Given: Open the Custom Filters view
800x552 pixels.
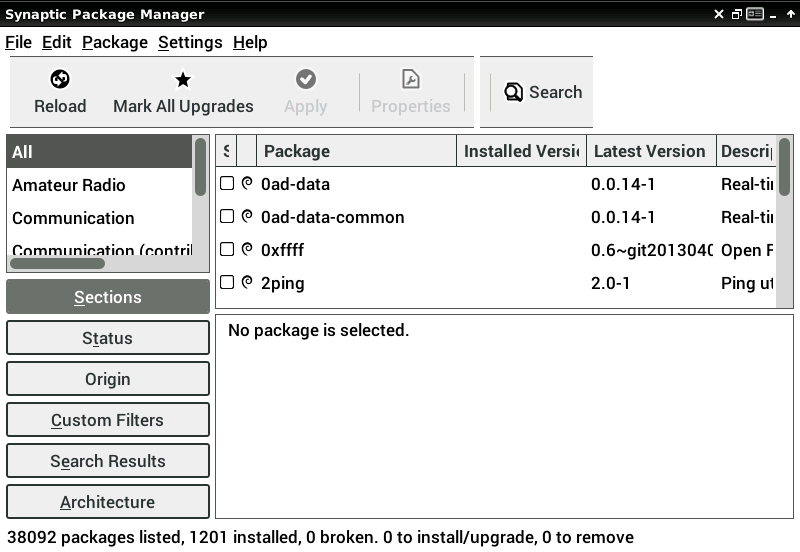Looking at the screenshot, I should click(108, 420).
